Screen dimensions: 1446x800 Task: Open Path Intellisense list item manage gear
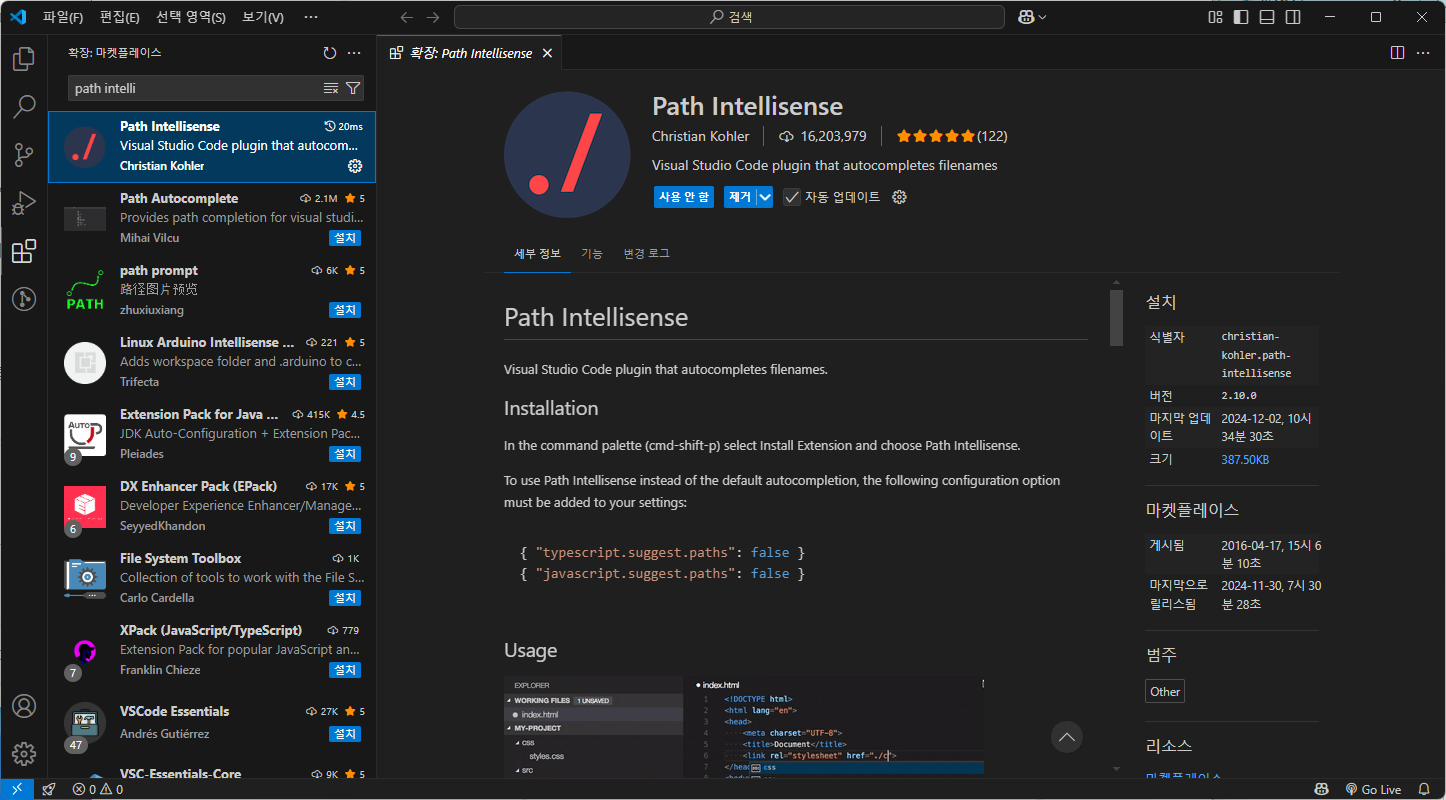click(x=355, y=166)
